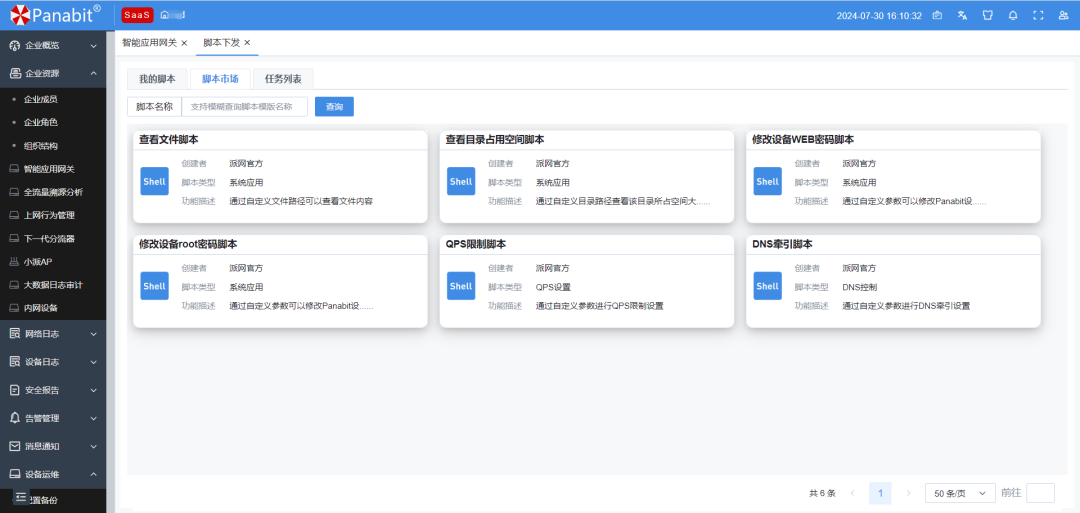Switch to the 任务列表 tab
Screen dimensions: 1080x513
(x=283, y=79)
